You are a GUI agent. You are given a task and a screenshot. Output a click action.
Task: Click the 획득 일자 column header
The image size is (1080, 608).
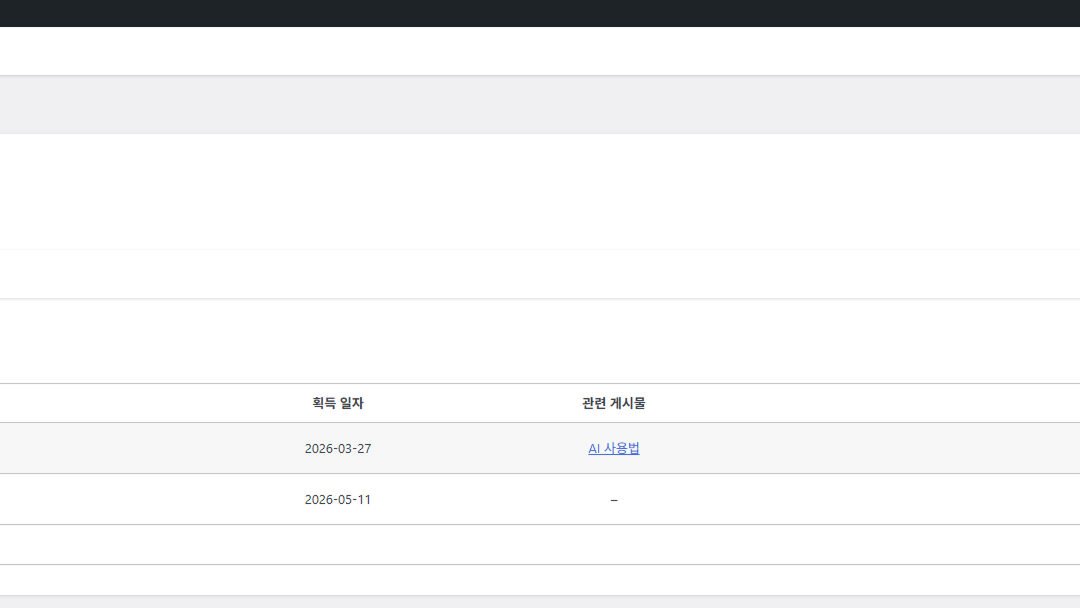pyautogui.click(x=338, y=403)
